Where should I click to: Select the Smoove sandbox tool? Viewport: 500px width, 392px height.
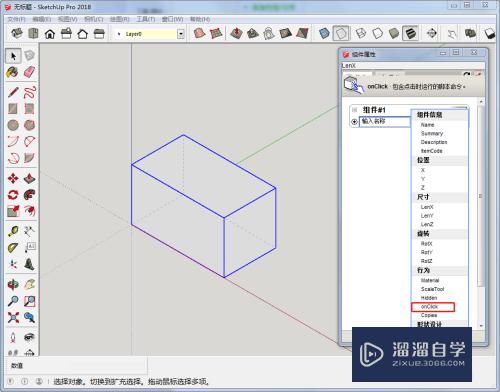[236, 33]
